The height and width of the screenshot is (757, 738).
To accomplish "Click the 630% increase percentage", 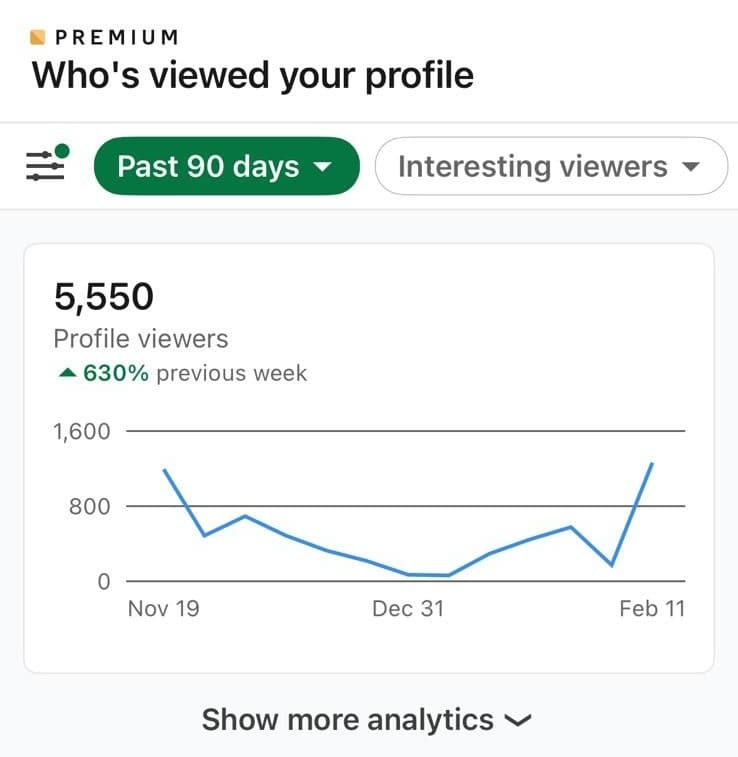I will 117,374.
